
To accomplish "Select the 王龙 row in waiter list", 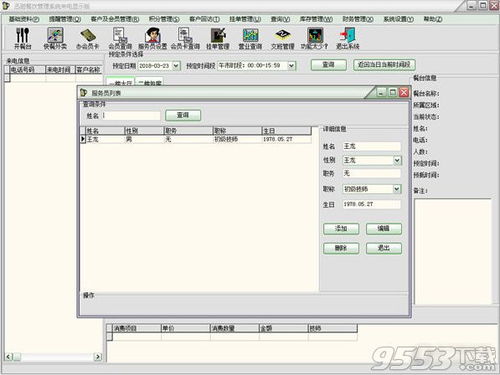I will click(196, 139).
